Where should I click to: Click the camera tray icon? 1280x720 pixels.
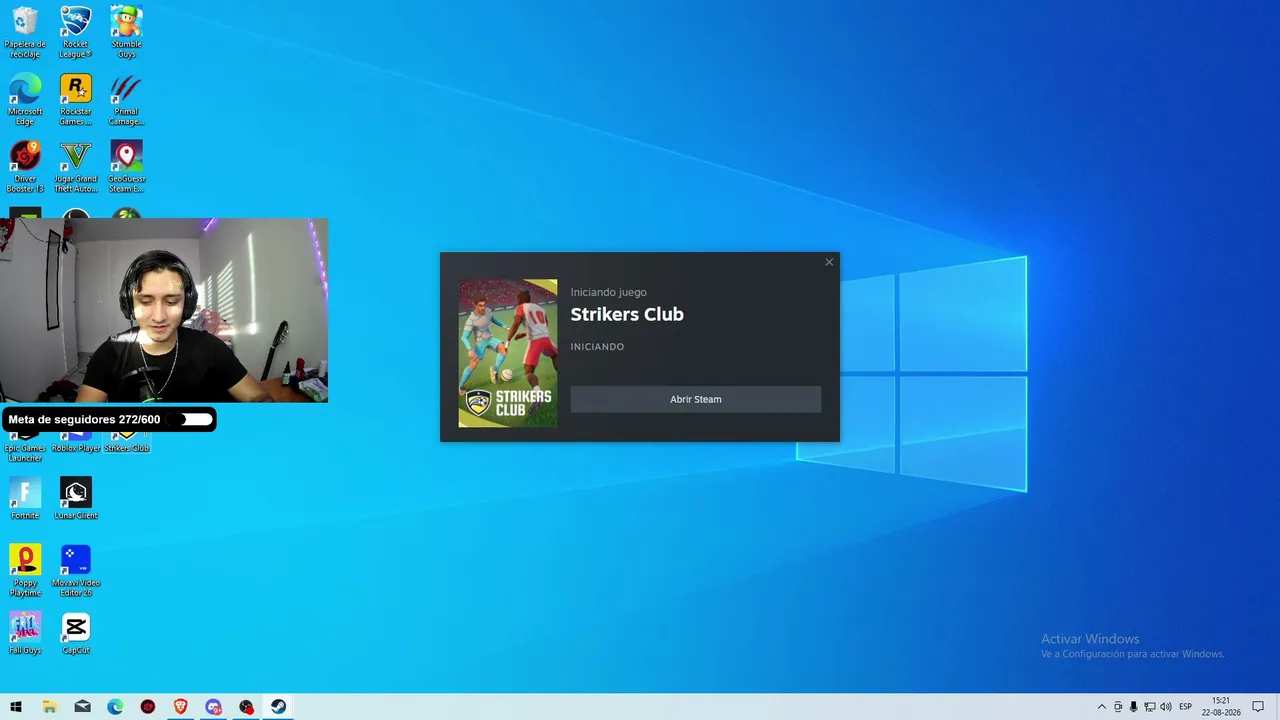click(x=1118, y=707)
